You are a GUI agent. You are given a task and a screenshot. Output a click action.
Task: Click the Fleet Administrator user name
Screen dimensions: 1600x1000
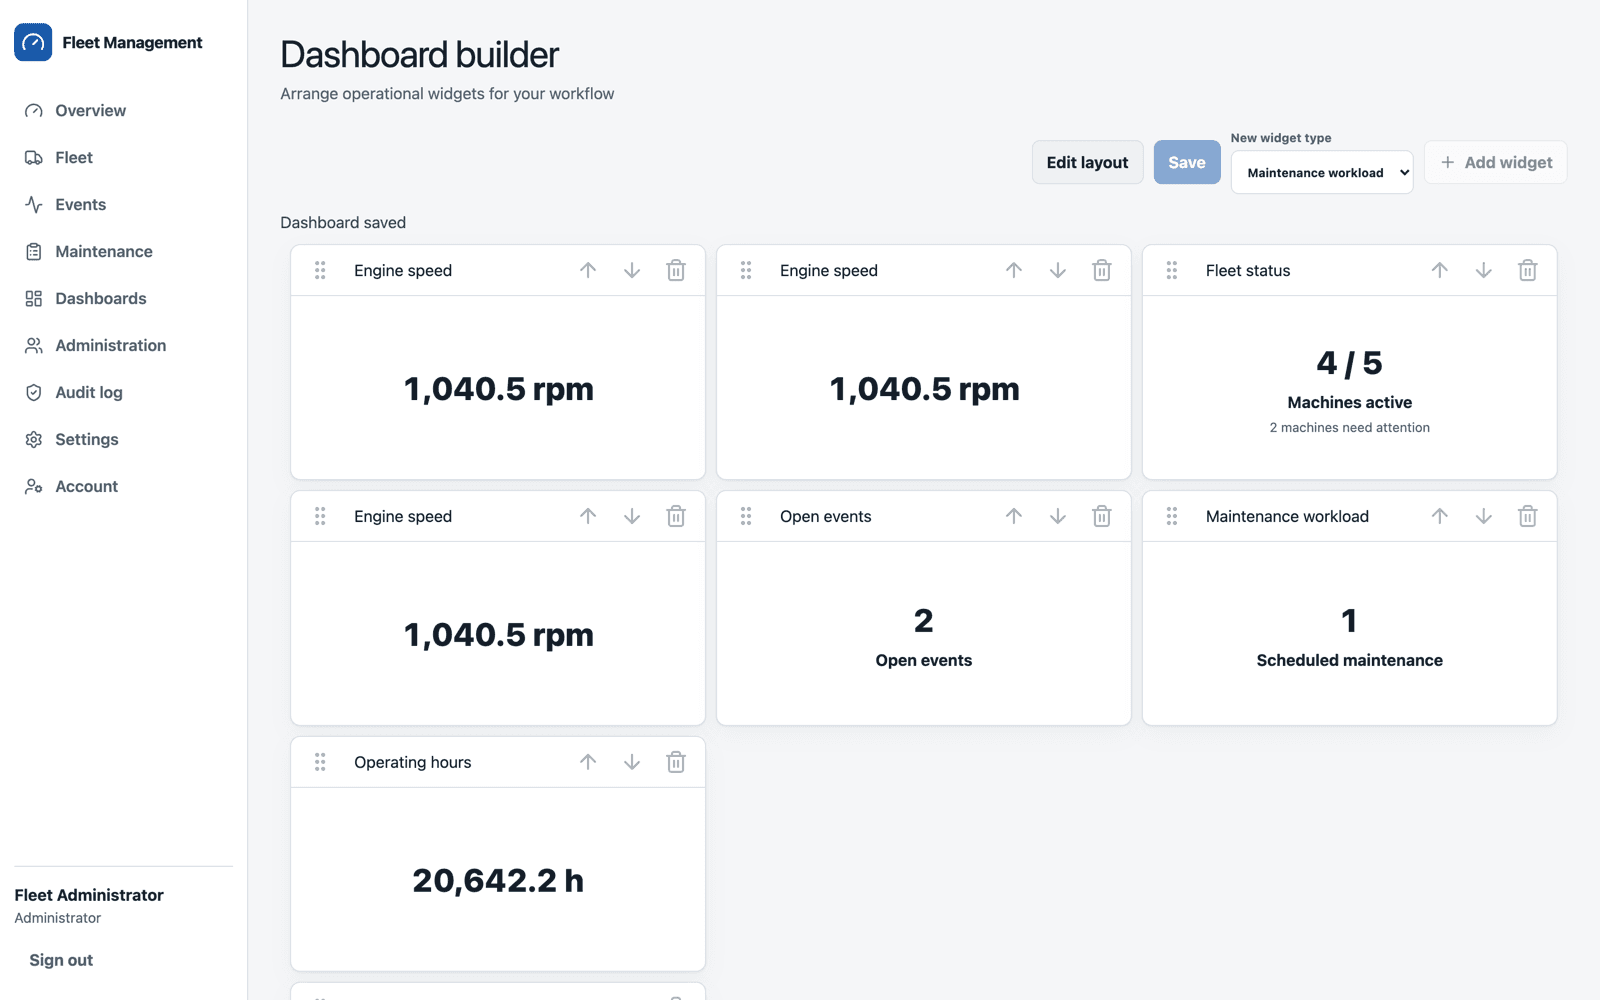89,896
